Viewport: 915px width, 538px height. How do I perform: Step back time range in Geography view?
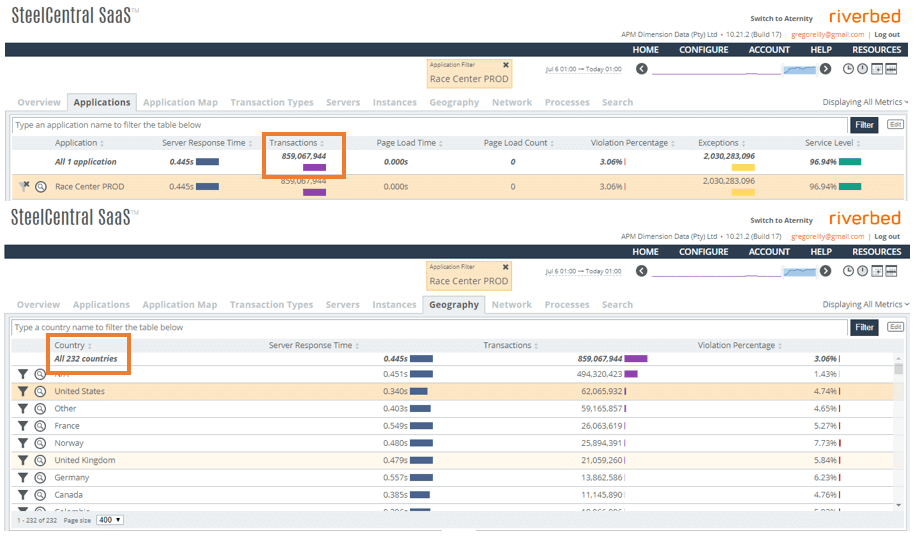pyautogui.click(x=641, y=271)
